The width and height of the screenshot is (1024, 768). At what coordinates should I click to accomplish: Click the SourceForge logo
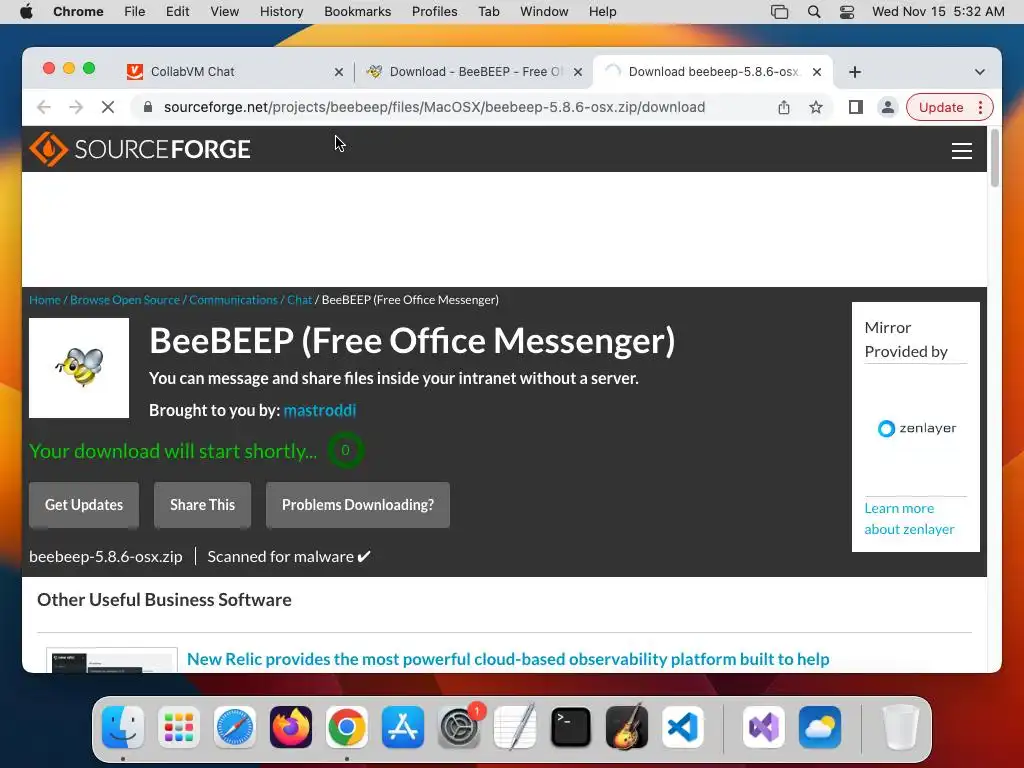tap(140, 149)
